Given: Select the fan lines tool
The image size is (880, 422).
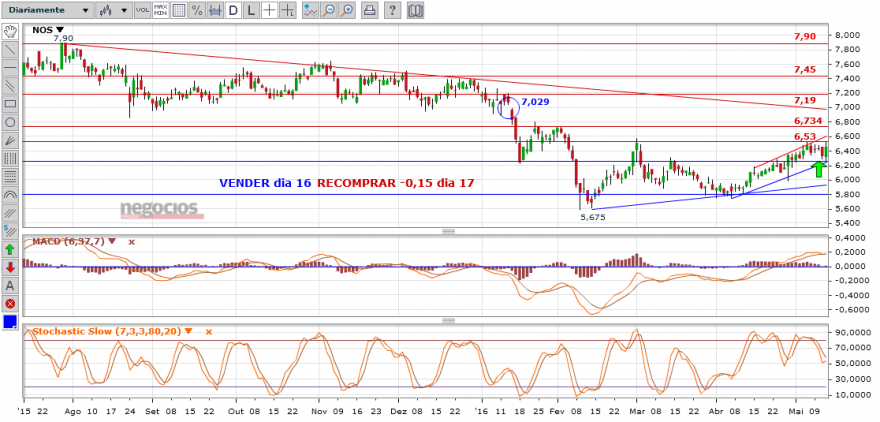Looking at the screenshot, I should click(x=10, y=140).
